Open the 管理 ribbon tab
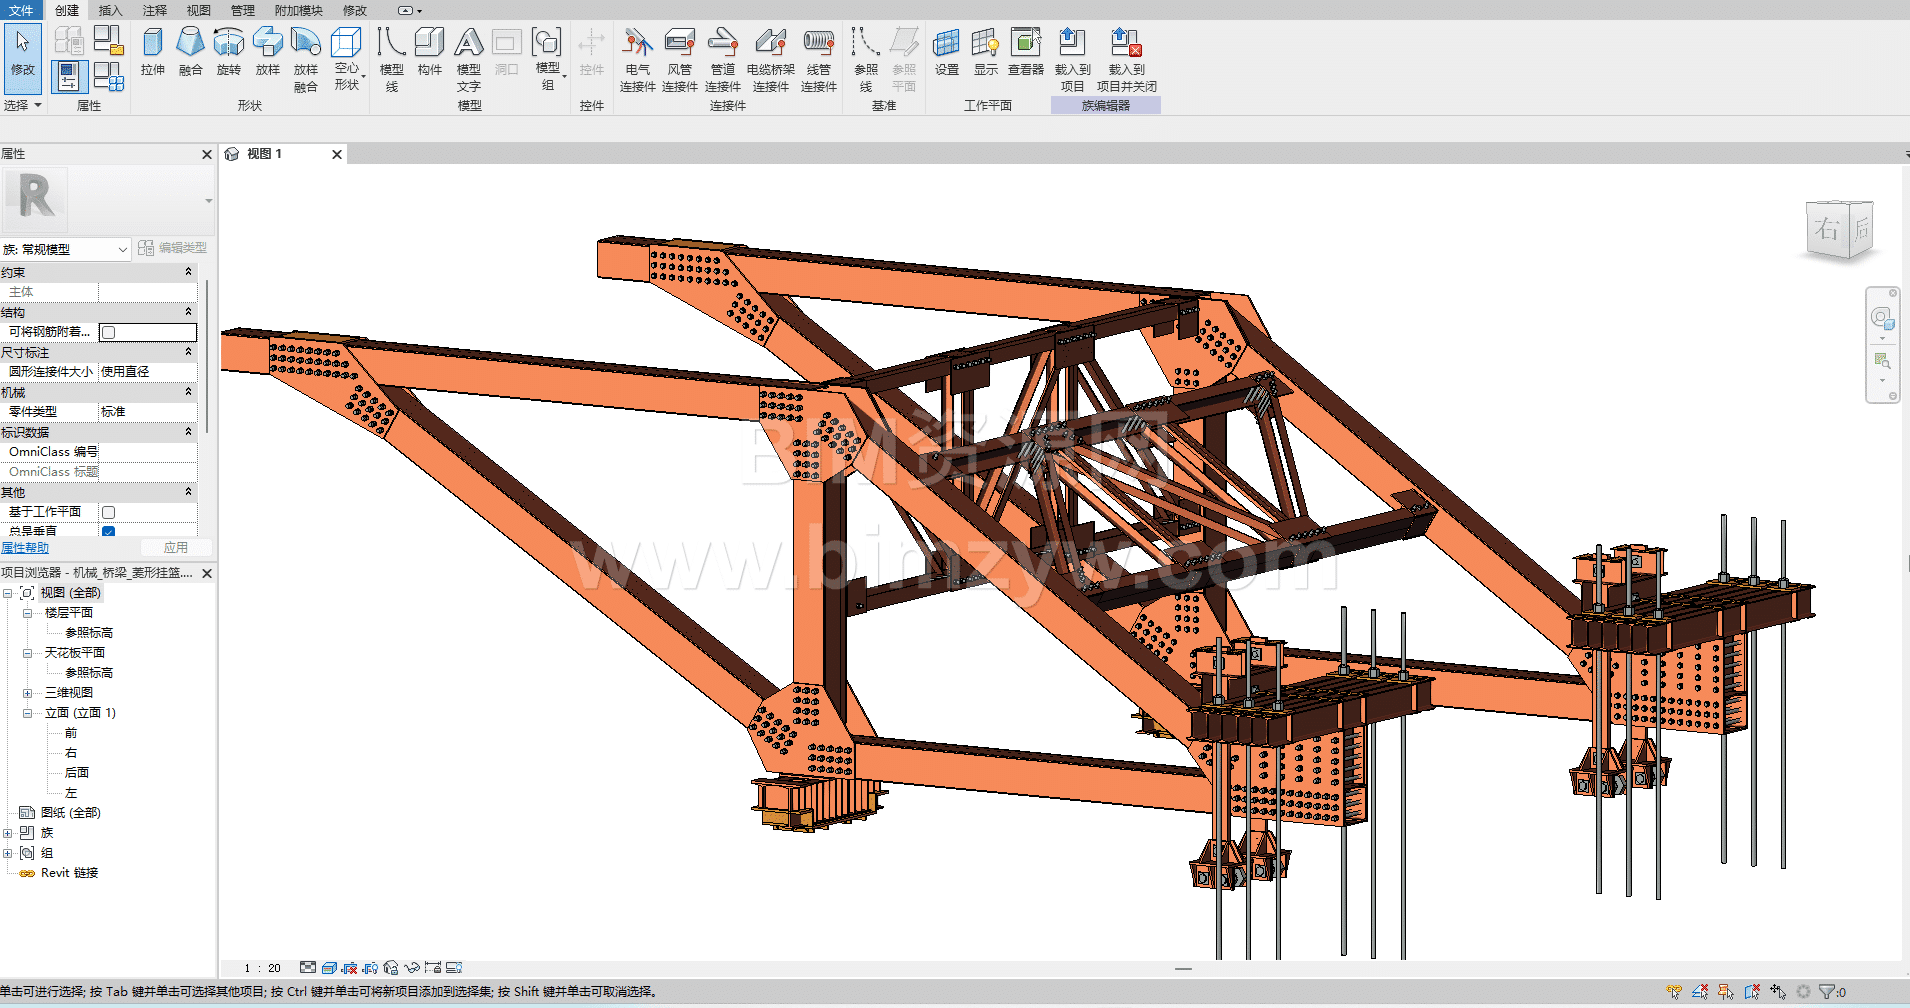Screen dimensions: 1910x1008 (242, 10)
